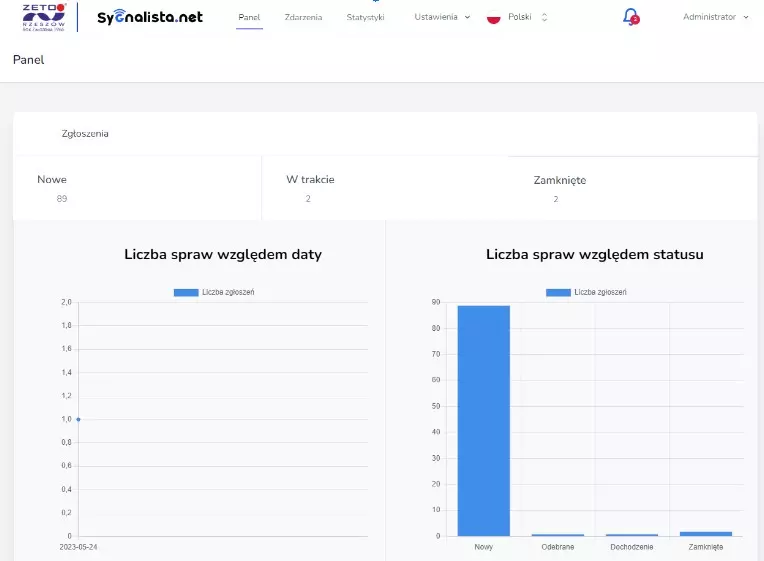Click the Nowe reports card

(137, 188)
